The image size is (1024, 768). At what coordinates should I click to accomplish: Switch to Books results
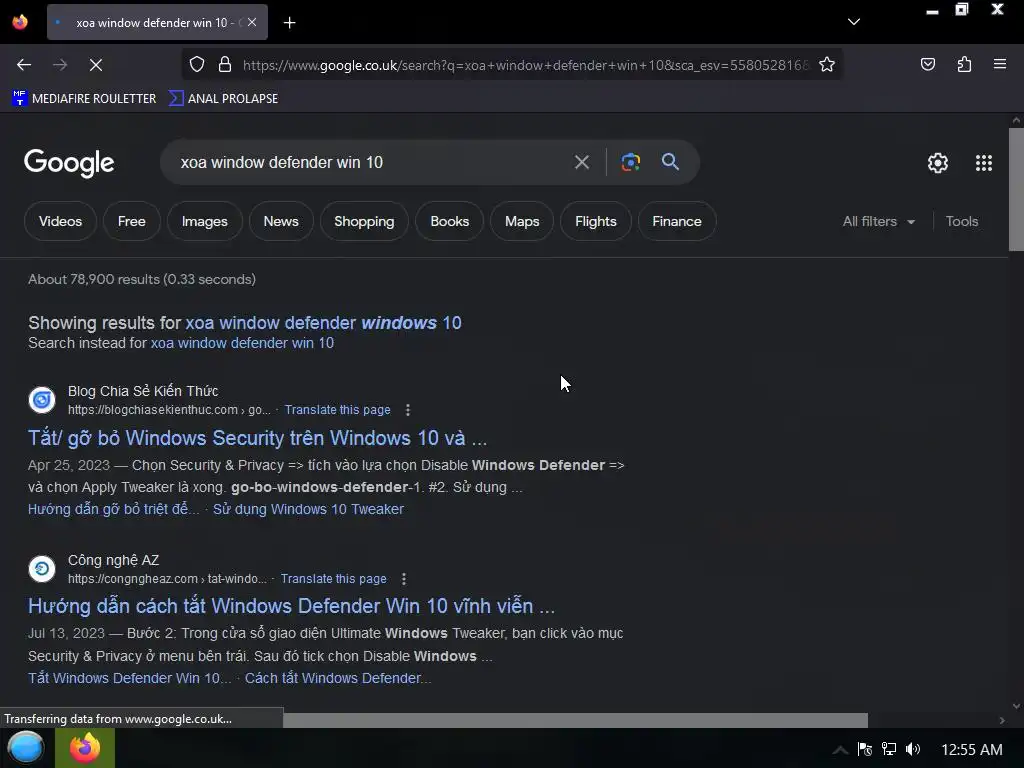coord(449,221)
